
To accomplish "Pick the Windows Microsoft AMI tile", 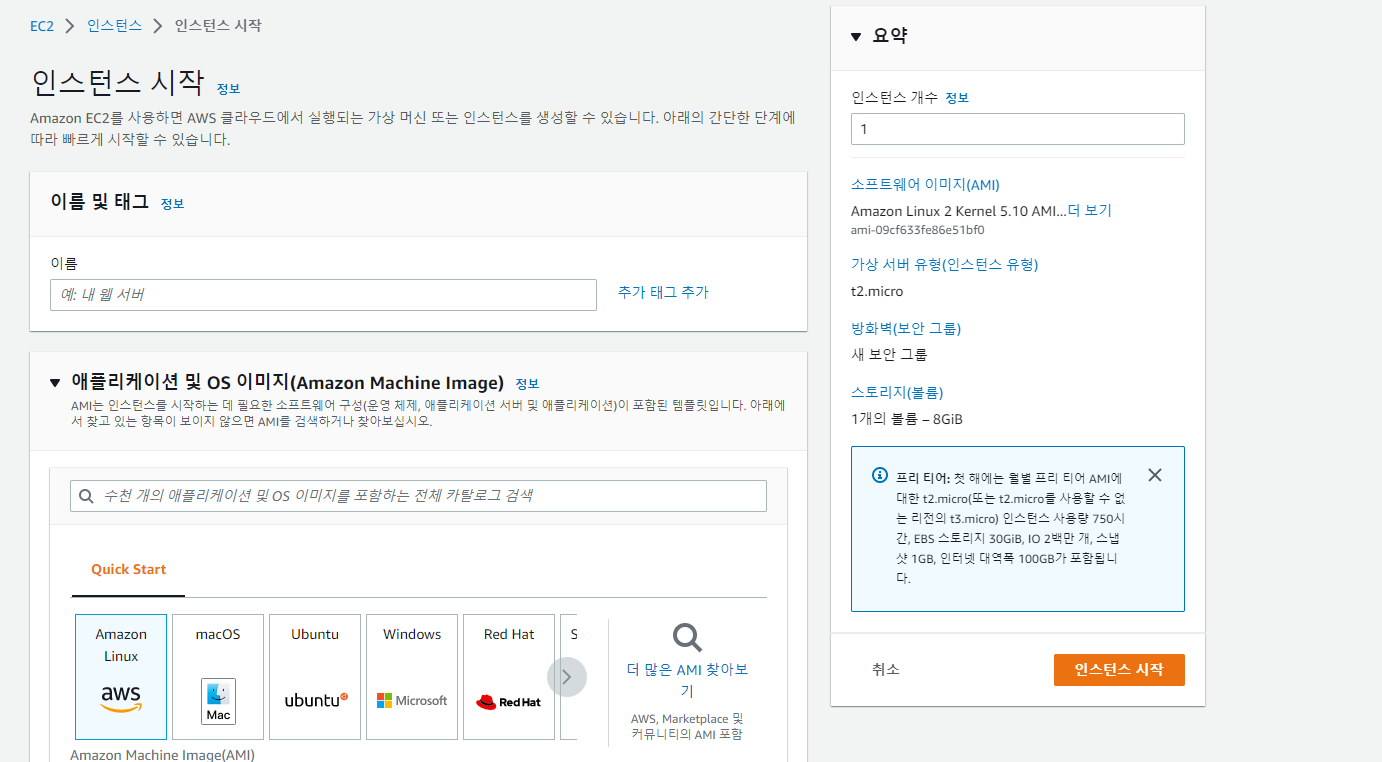I will (412, 677).
